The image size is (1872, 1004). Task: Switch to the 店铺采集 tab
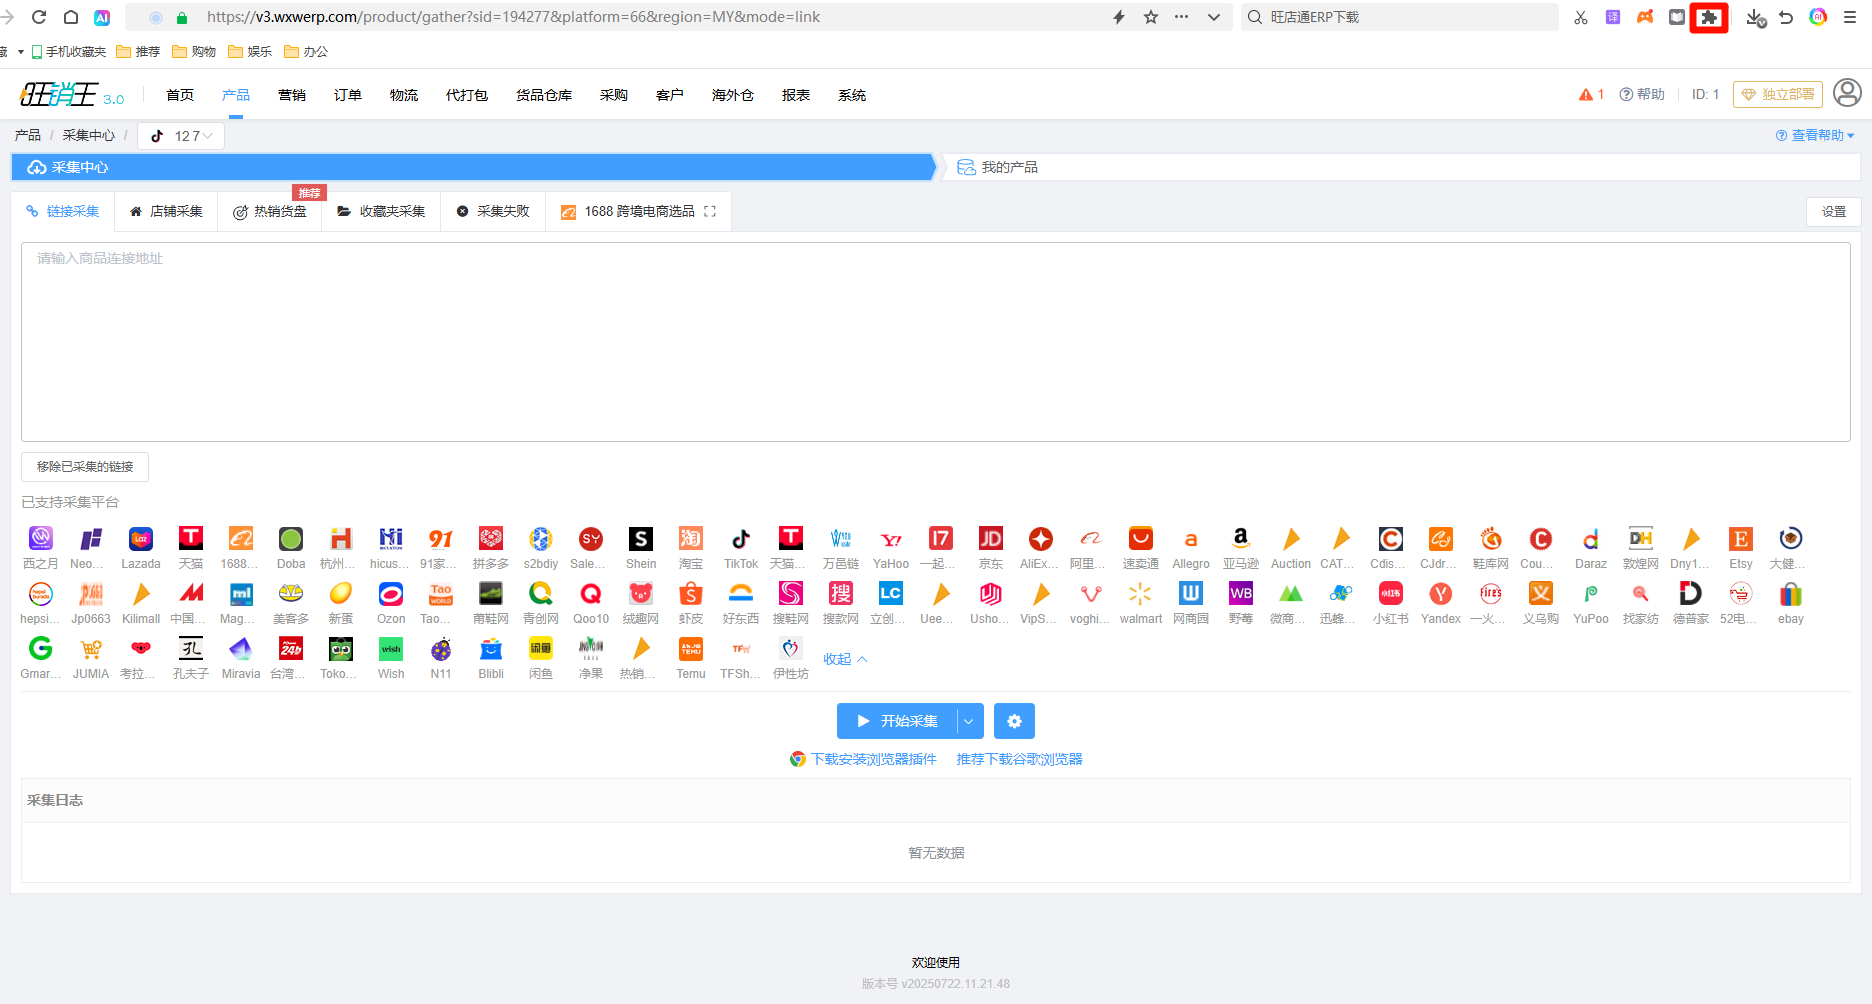coord(166,211)
